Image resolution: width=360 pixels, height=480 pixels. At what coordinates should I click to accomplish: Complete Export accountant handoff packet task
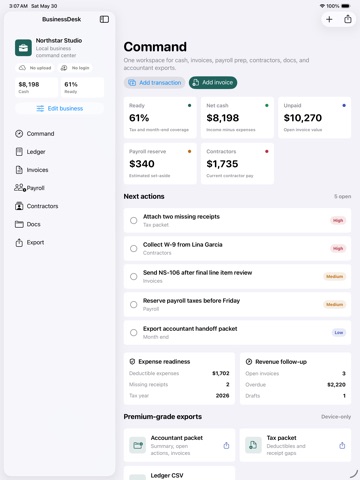click(134, 332)
